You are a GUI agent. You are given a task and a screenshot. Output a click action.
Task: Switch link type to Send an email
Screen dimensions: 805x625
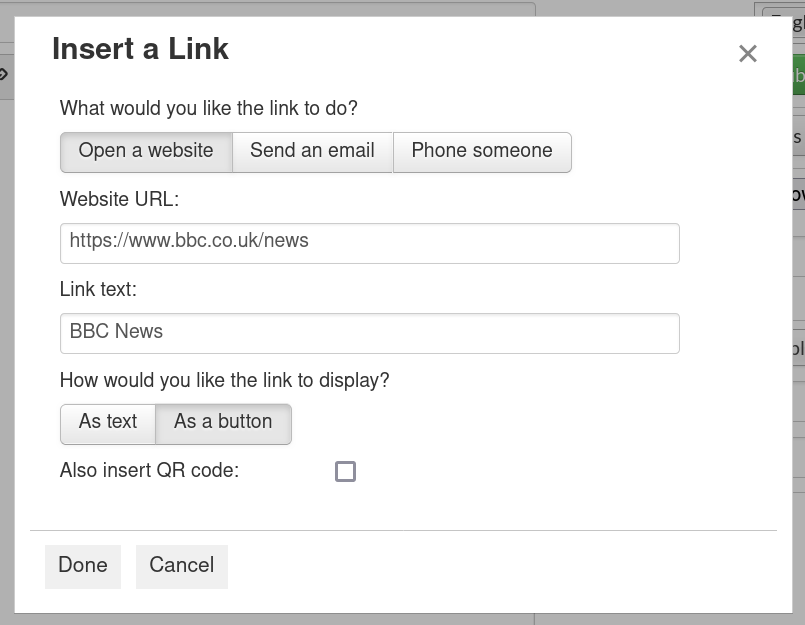[312, 151]
